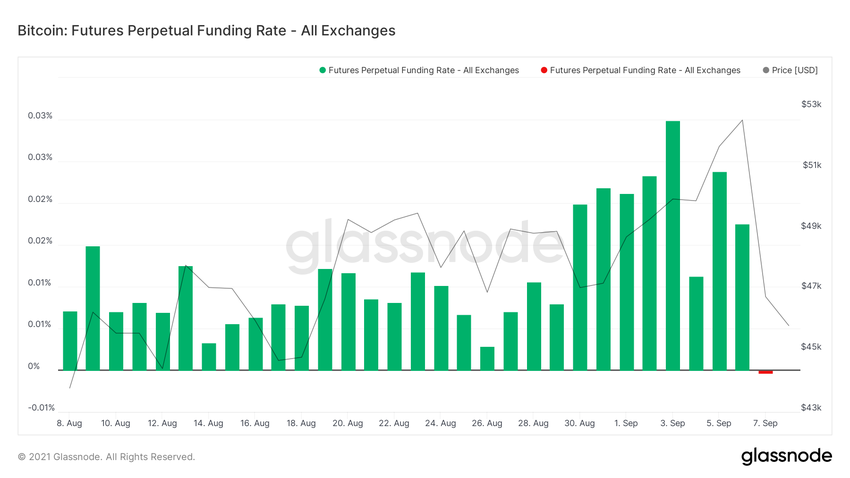Click the 30. Aug x-axis label
Image resolution: width=850 pixels, height=478 pixels.
(580, 424)
